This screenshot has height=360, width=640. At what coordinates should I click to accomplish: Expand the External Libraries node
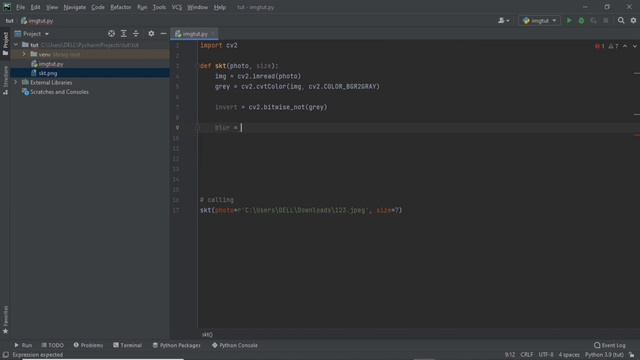click(16, 82)
